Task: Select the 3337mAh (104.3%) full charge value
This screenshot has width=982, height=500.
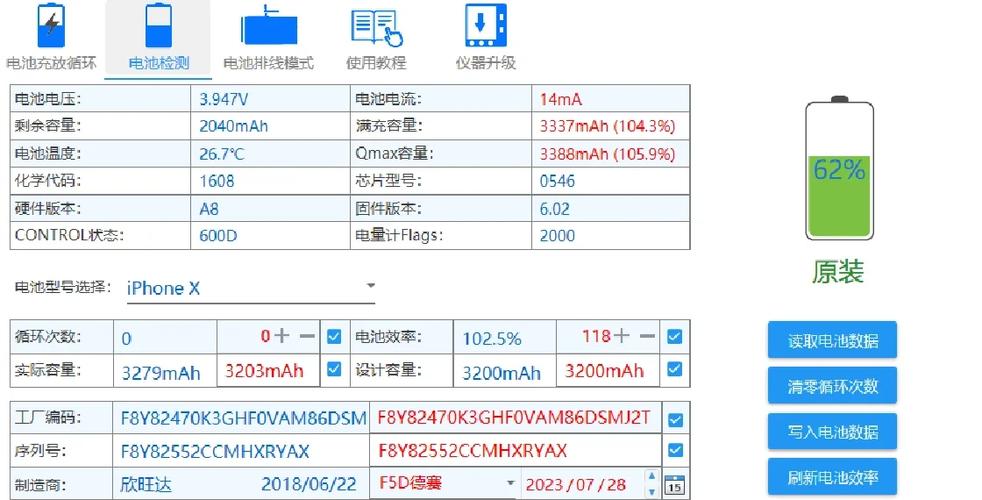Action: click(607, 126)
